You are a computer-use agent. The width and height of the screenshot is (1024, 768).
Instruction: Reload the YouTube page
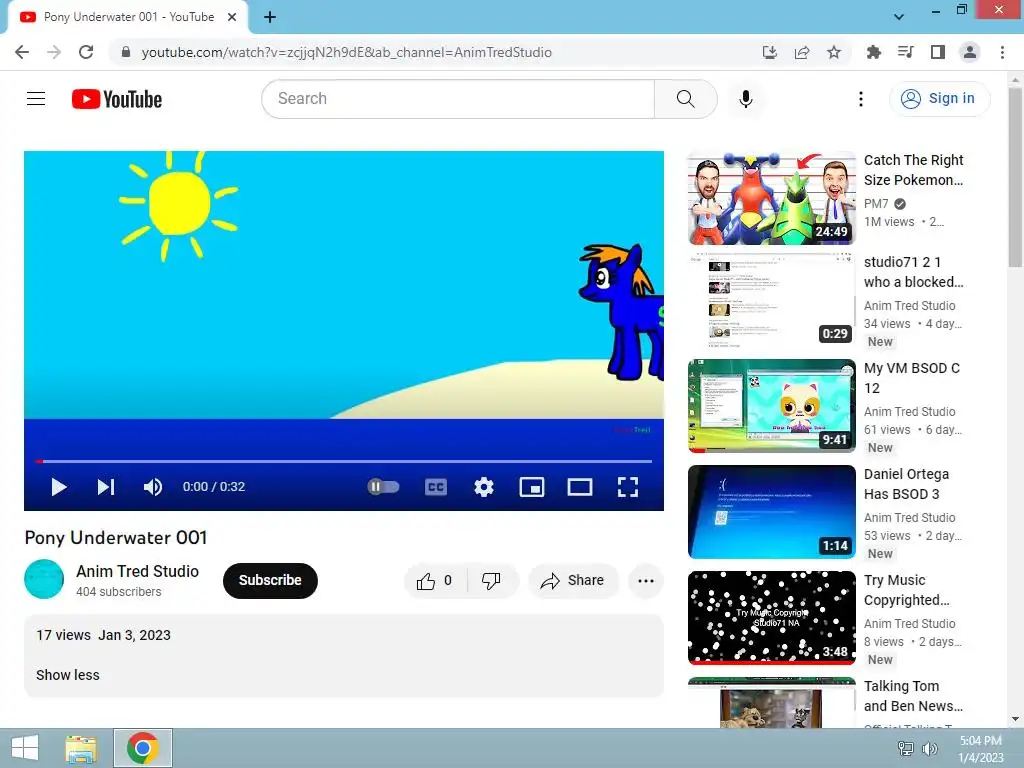tap(86, 52)
